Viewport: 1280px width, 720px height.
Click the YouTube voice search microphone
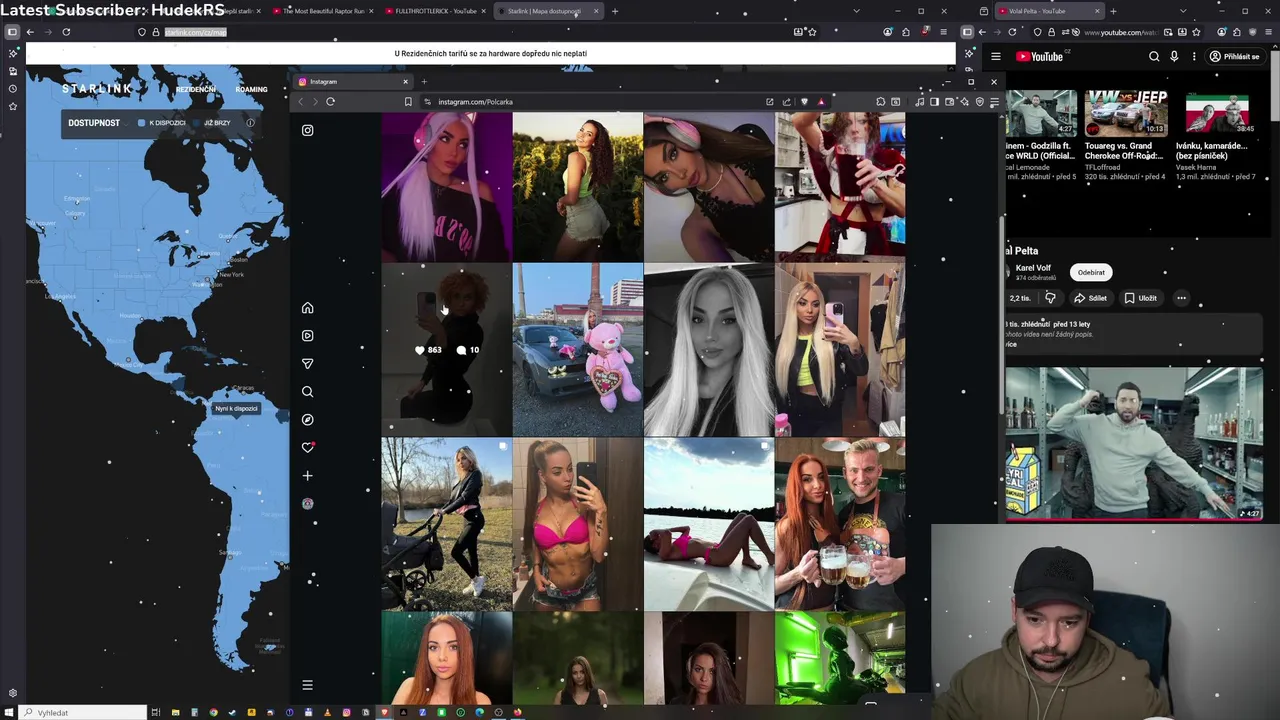click(1174, 57)
